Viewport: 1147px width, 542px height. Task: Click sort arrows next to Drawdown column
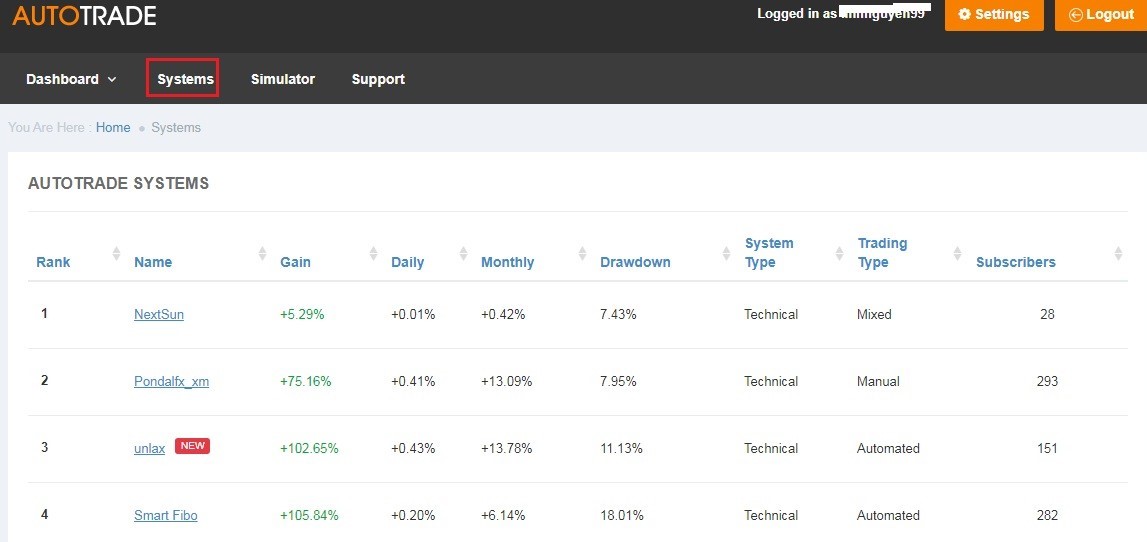[726, 254]
